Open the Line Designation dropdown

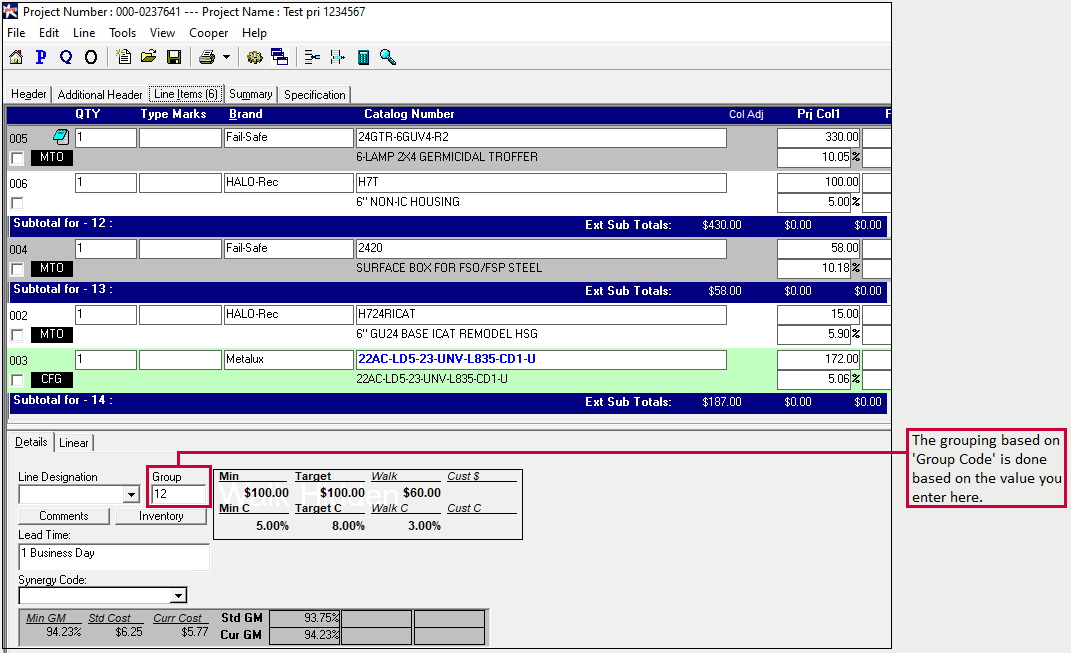coord(132,495)
